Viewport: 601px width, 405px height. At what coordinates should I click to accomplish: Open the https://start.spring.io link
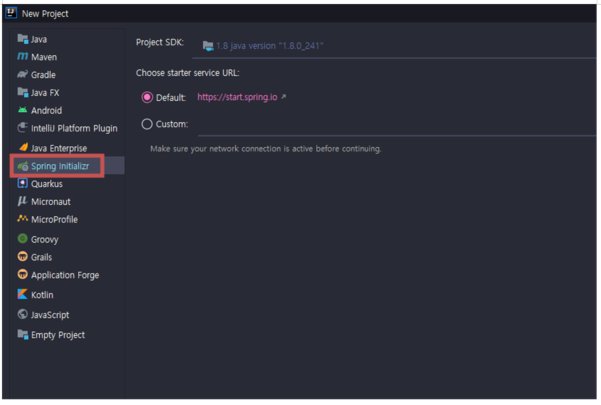pyautogui.click(x=237, y=97)
